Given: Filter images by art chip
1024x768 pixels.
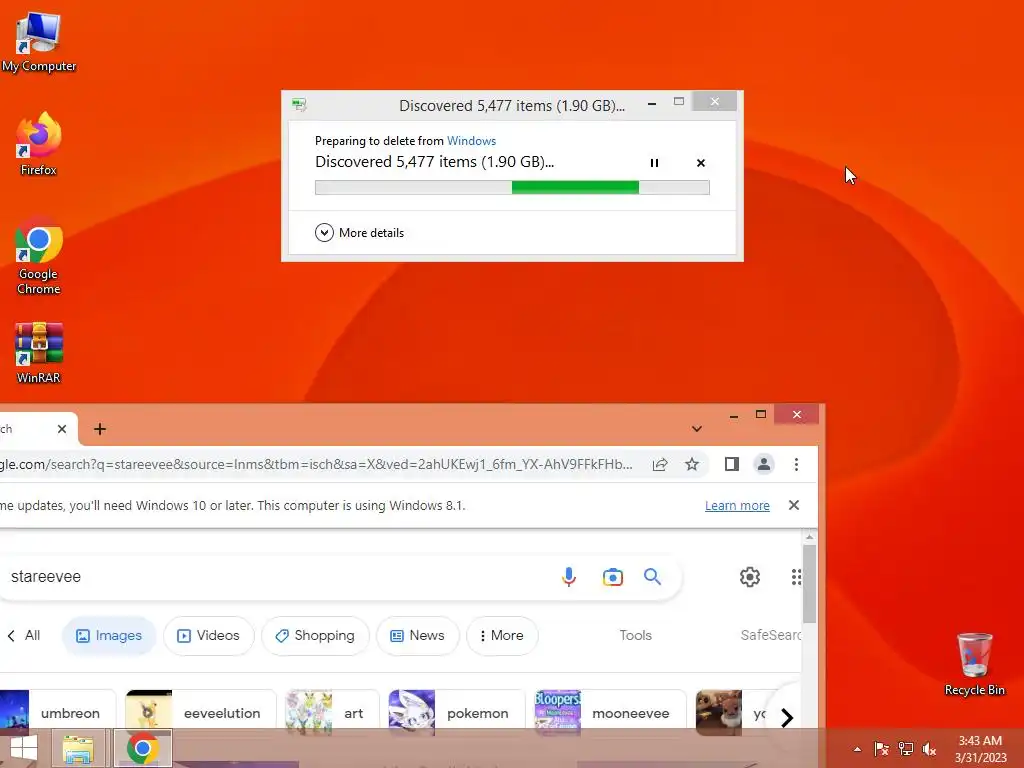Looking at the screenshot, I should tap(332, 713).
